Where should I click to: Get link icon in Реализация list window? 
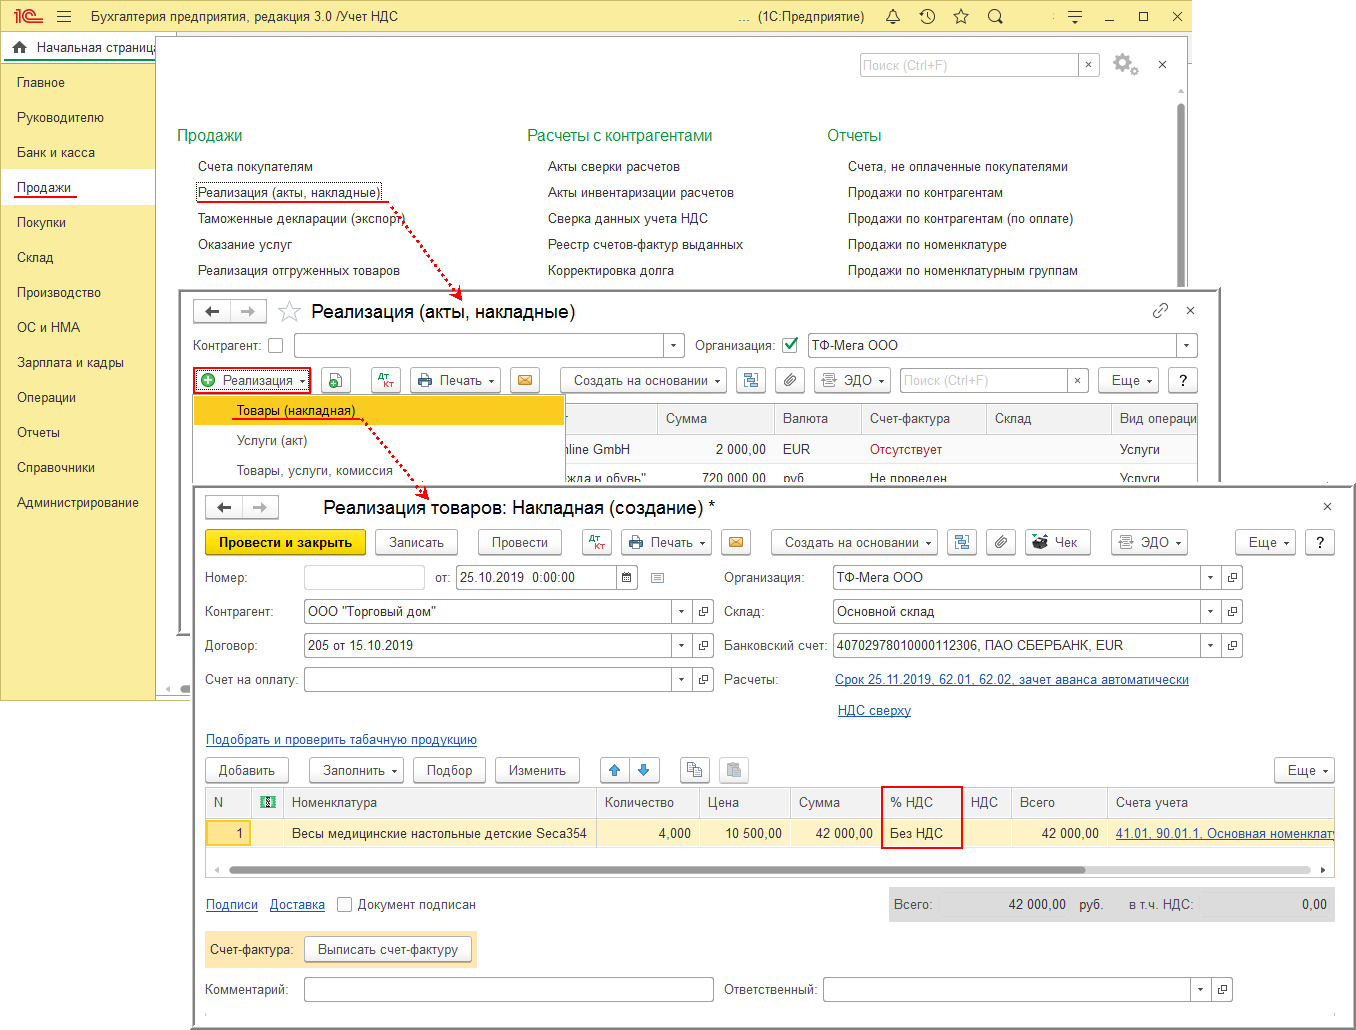(1160, 311)
